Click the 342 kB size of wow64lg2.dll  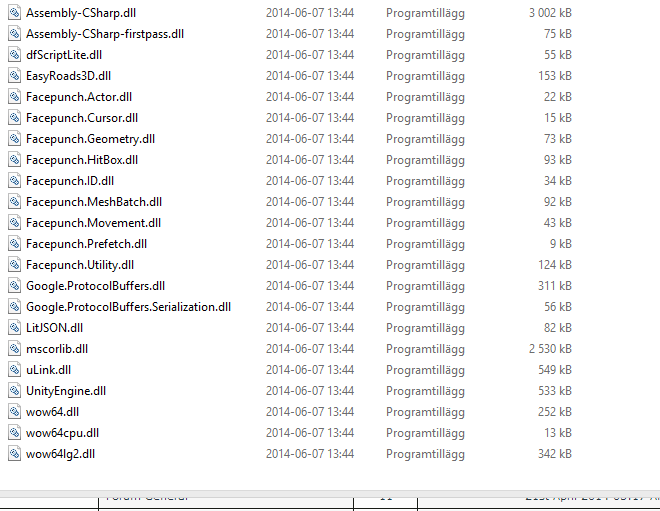pyautogui.click(x=555, y=454)
